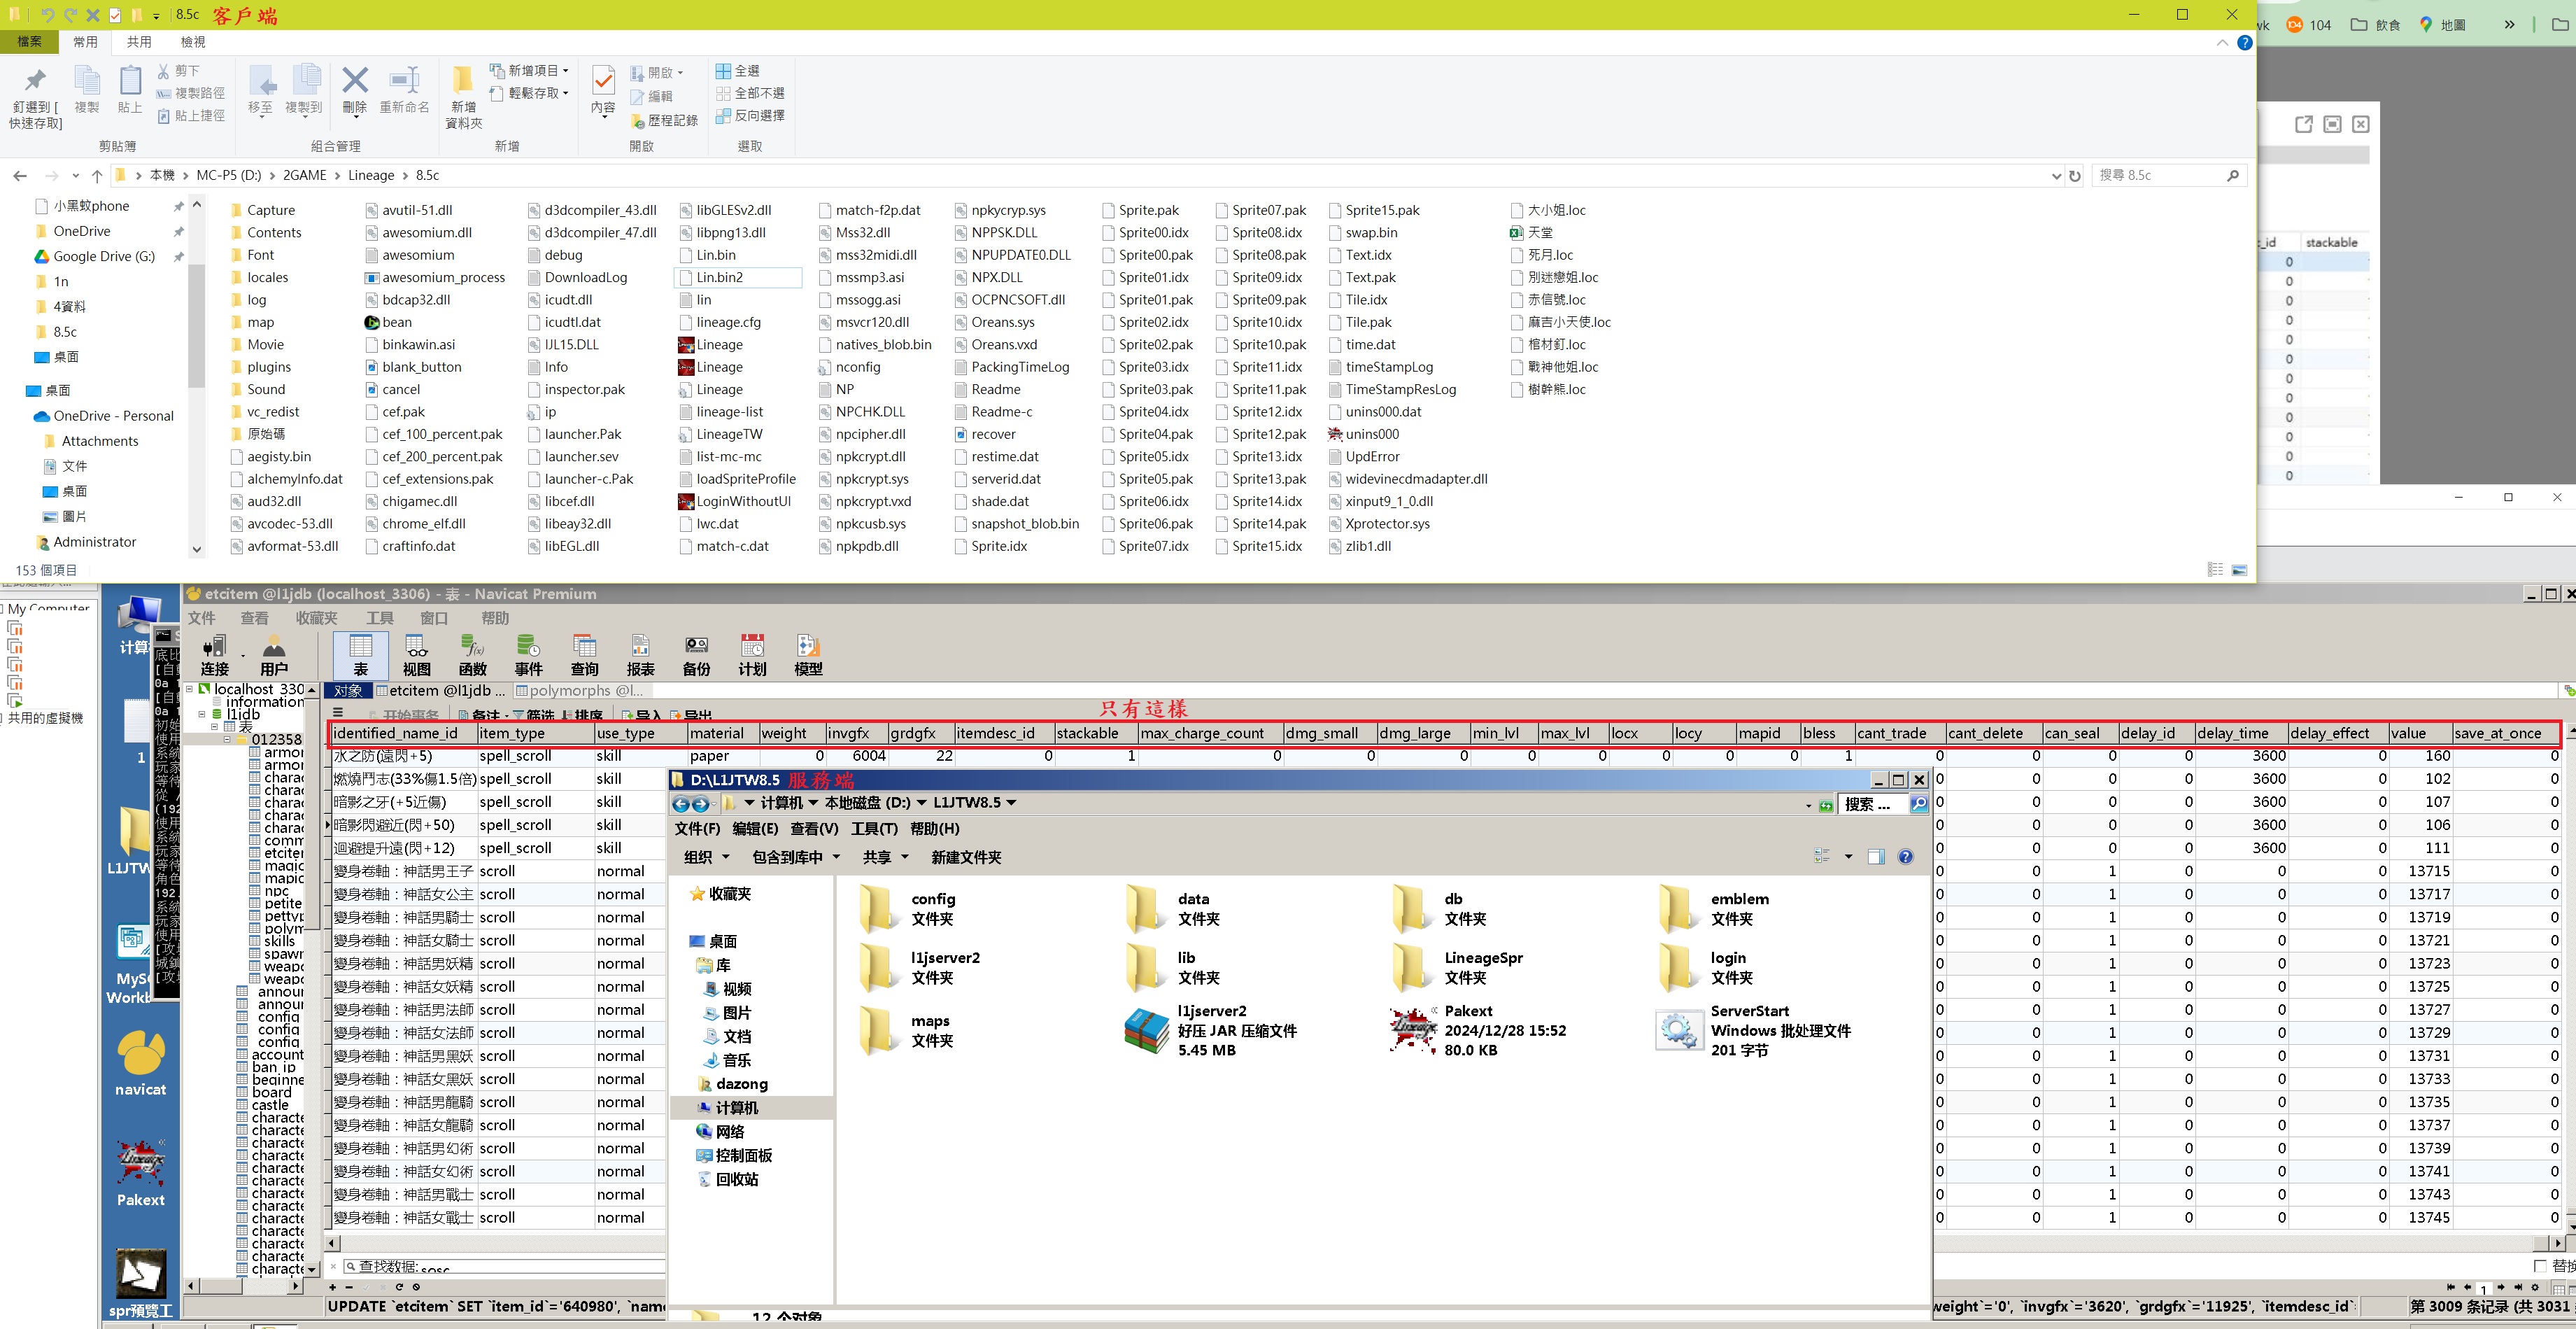The width and height of the screenshot is (2576, 1329).
Task: Open the navicat desktop shortcut icon
Action: (140, 1063)
